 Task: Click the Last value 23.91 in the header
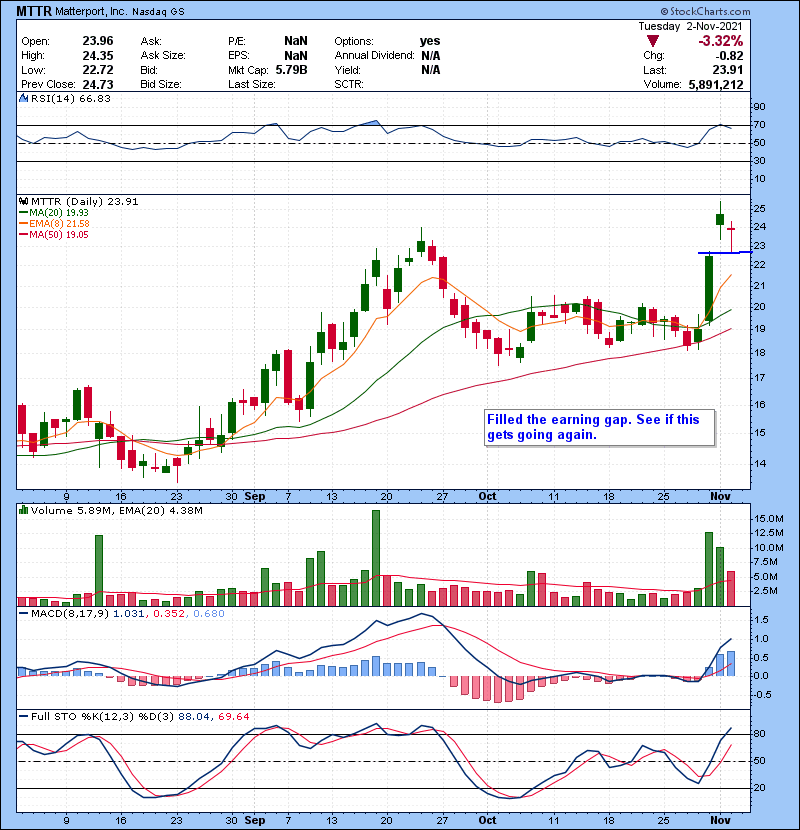coord(727,70)
